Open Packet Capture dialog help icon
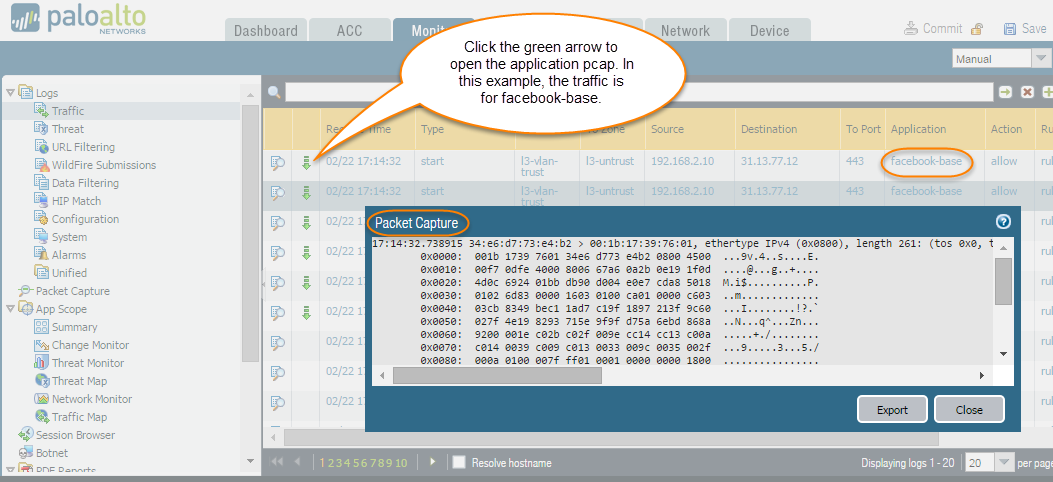Viewport: 1053px width, 482px height. [x=1003, y=222]
